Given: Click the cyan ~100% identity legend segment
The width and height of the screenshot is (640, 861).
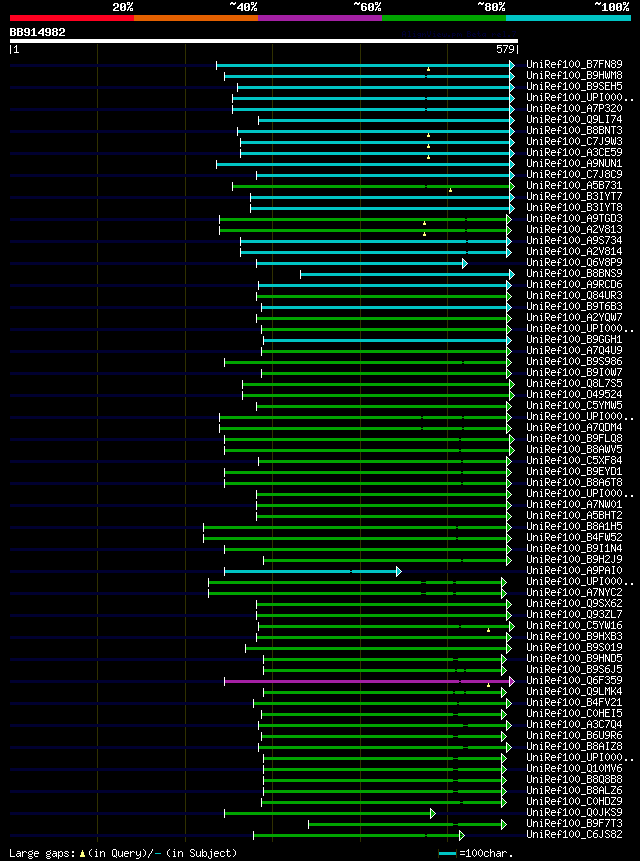Looking at the screenshot, I should coord(569,18).
